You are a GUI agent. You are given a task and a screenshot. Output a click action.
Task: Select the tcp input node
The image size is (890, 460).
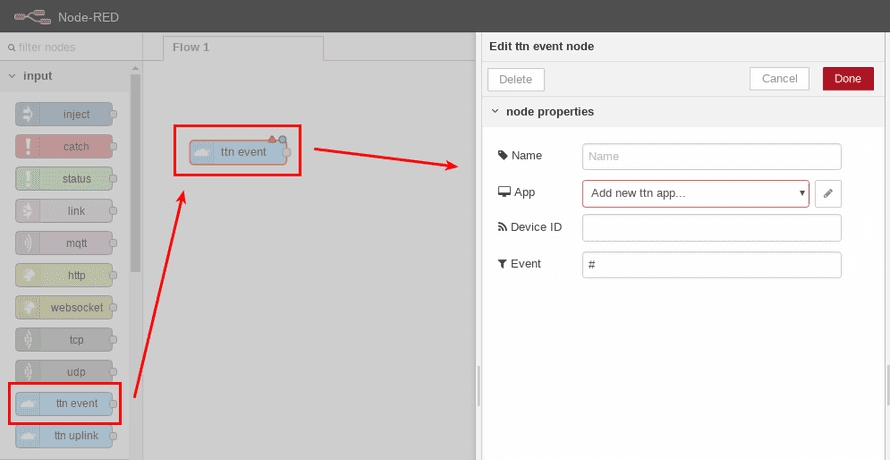(x=65, y=339)
